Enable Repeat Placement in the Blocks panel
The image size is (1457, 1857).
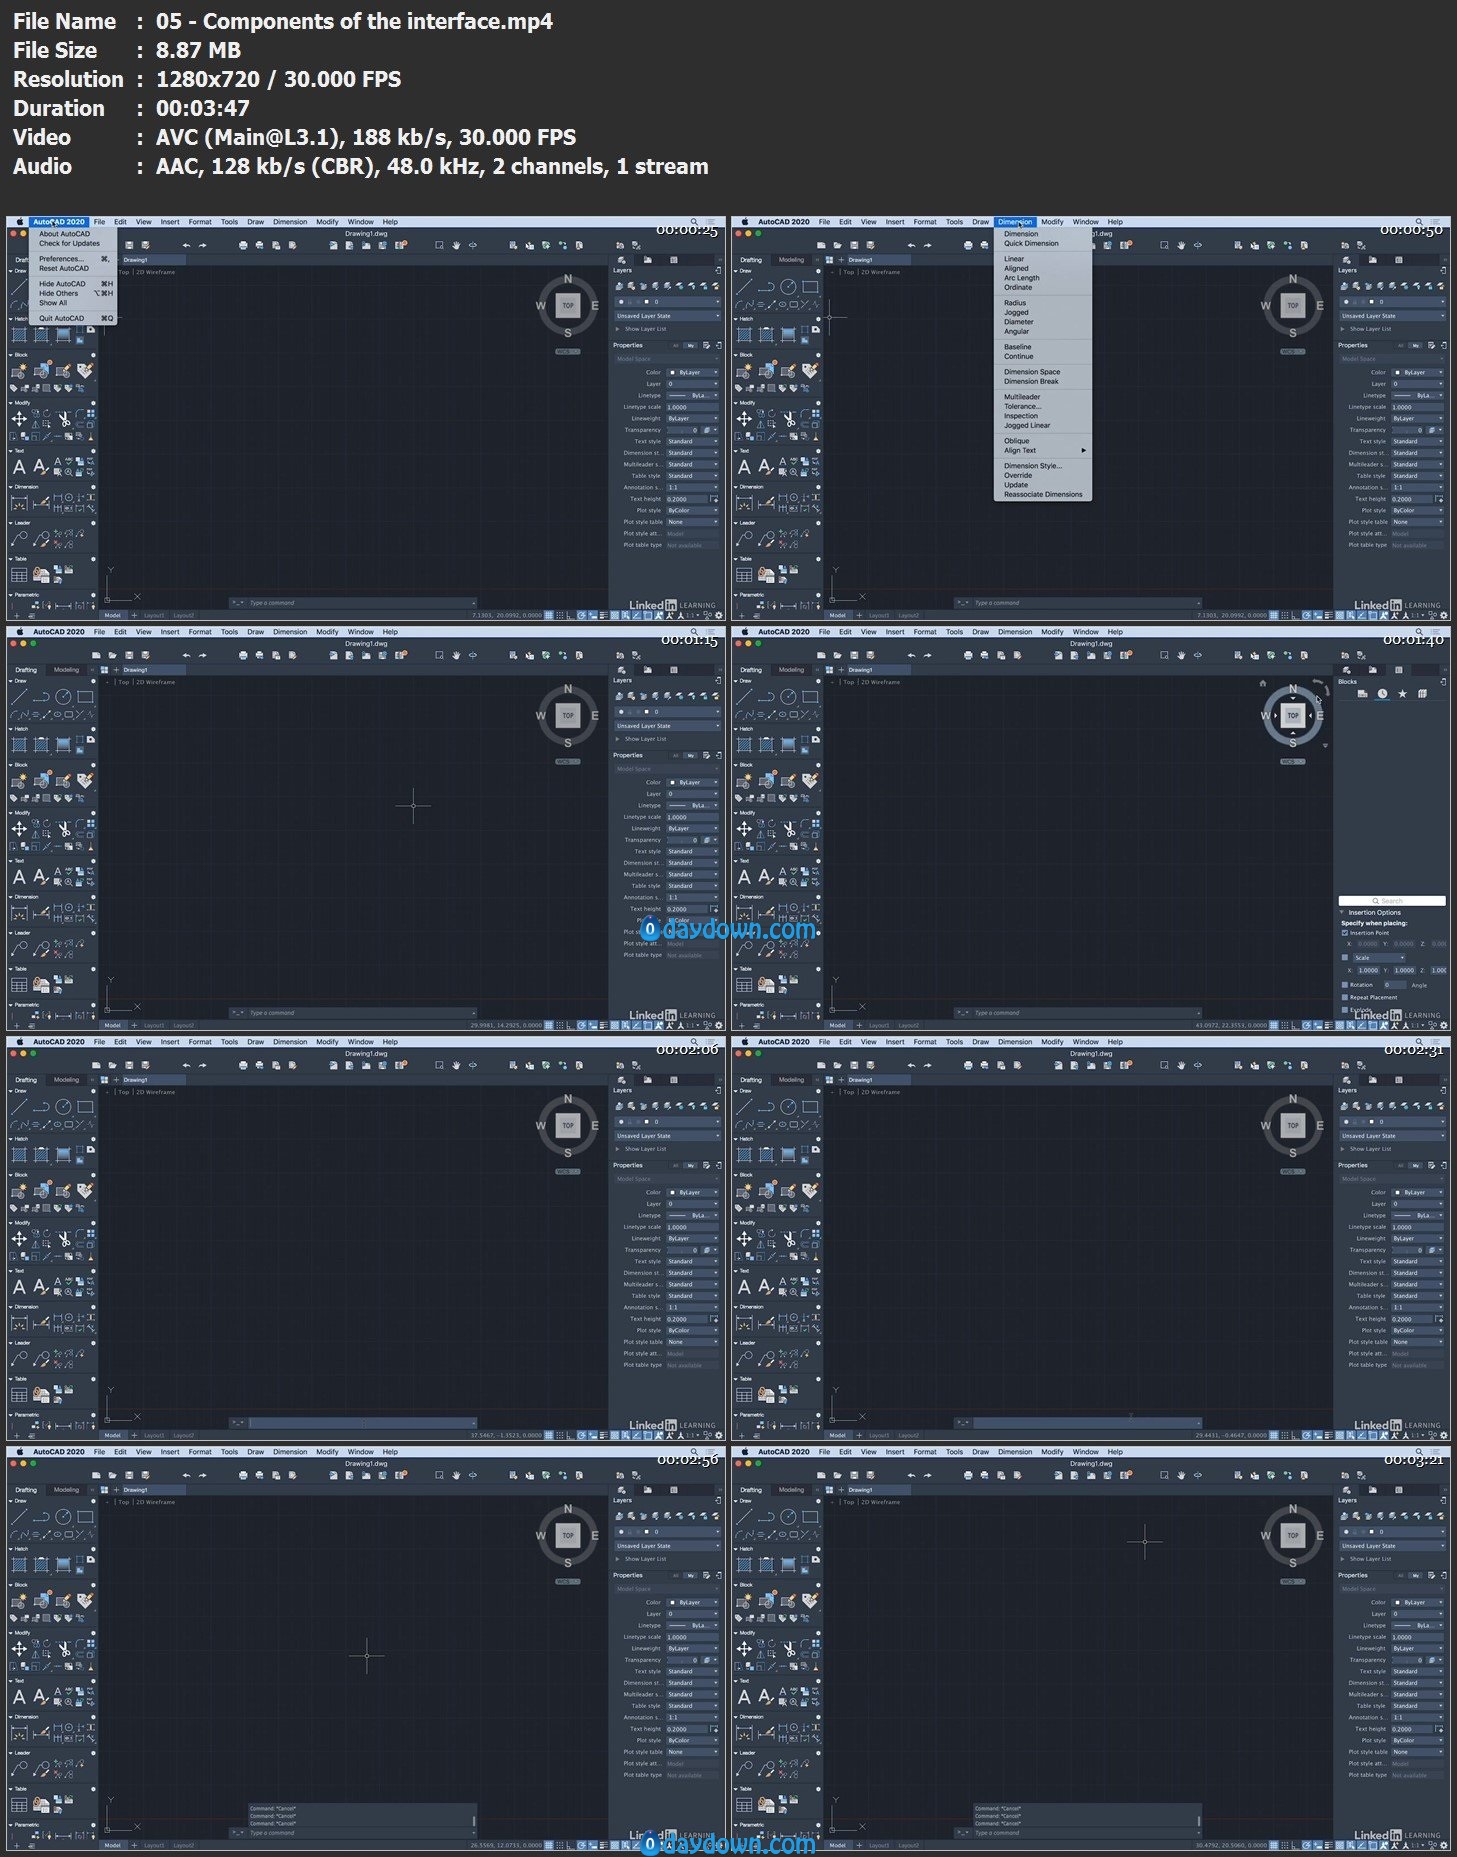coord(1345,997)
